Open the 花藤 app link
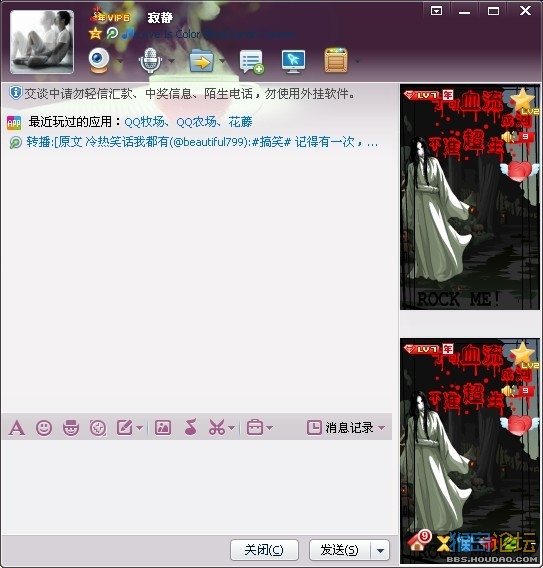The width and height of the screenshot is (543, 568). pos(240,122)
